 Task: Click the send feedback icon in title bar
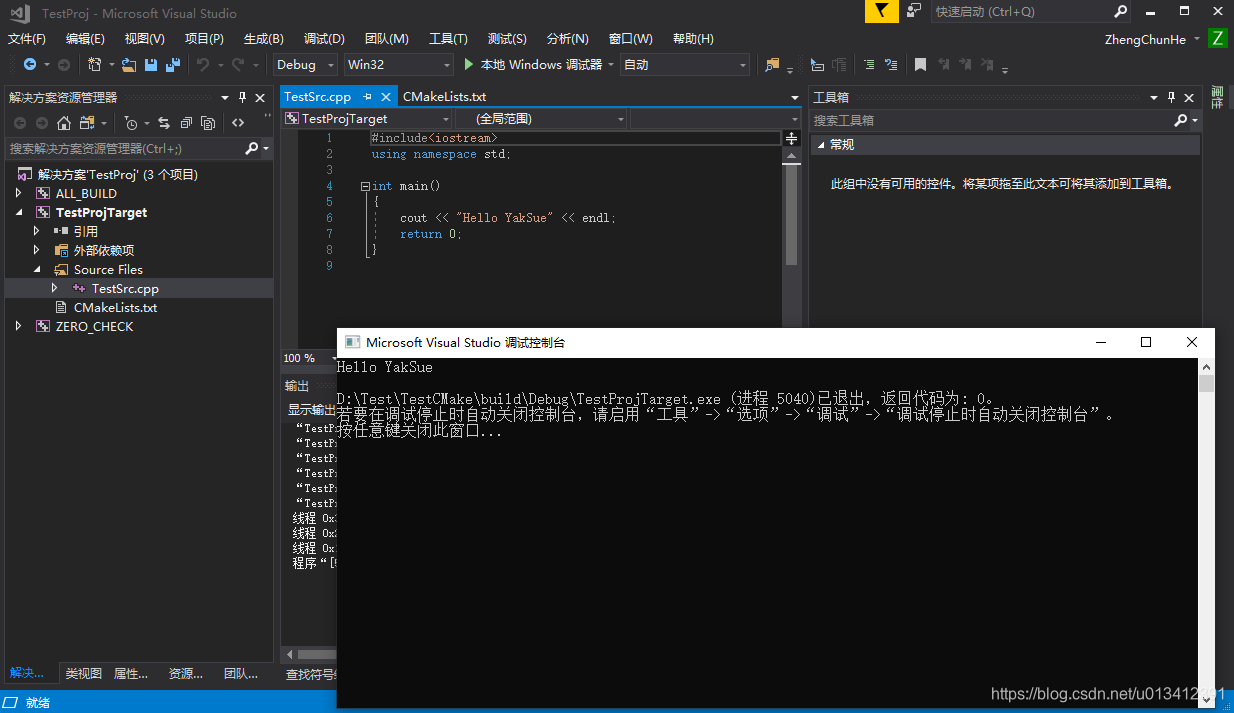(x=914, y=11)
